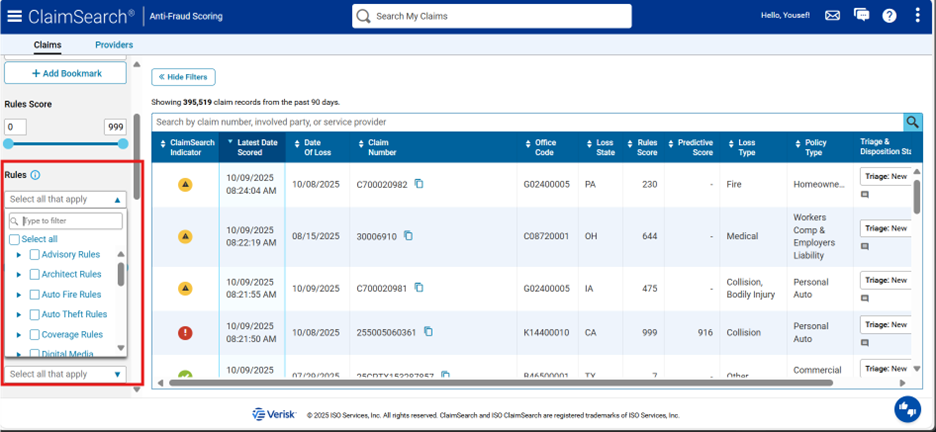The image size is (936, 432).
Task: Check the Advisory Rules checkbox
Action: click(x=35, y=255)
